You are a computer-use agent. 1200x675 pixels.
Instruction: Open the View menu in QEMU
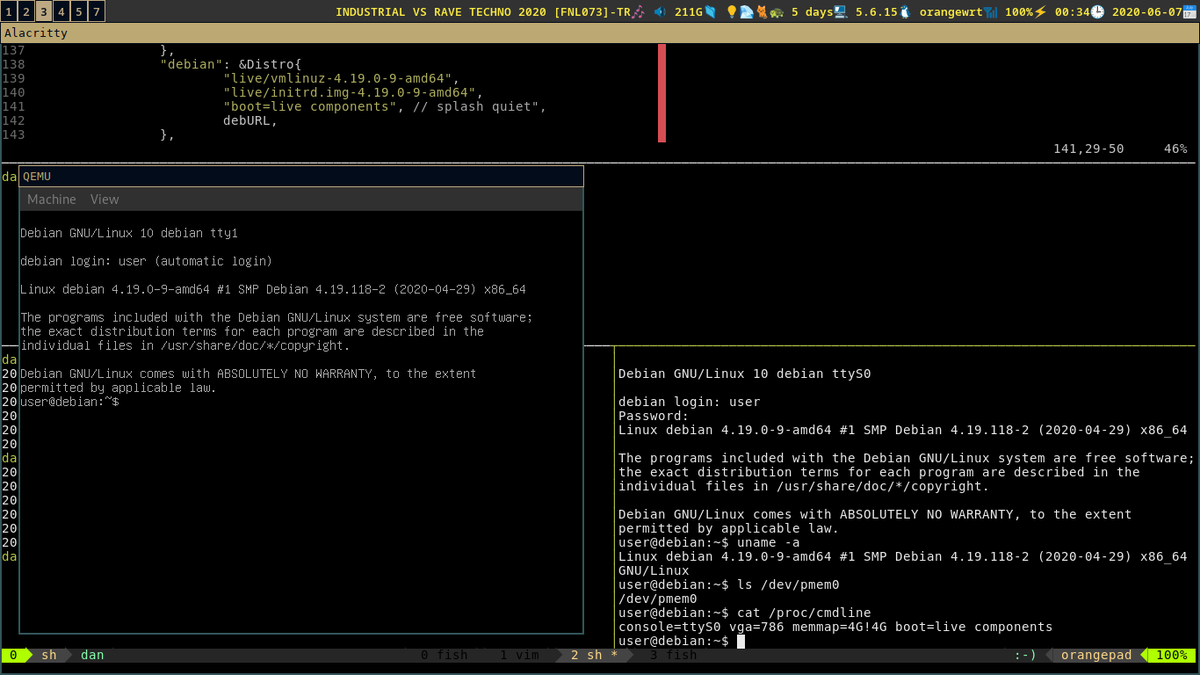click(x=104, y=199)
